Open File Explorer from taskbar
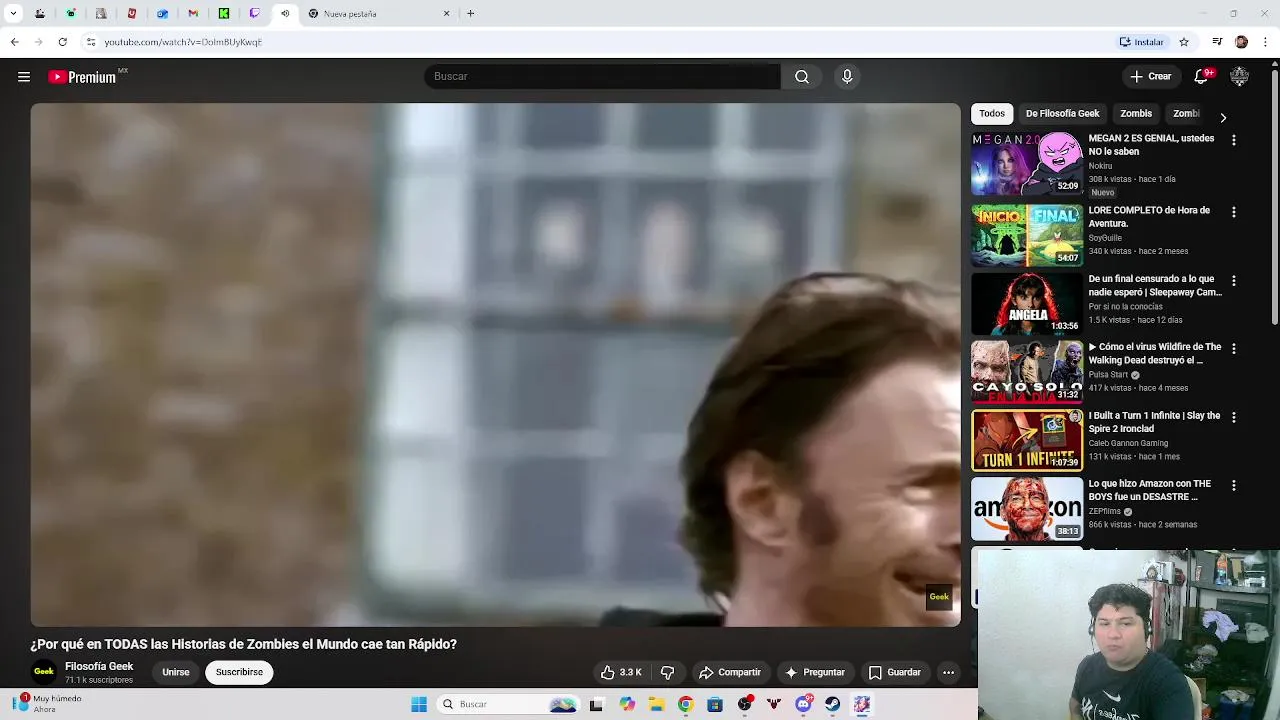Screen dimensions: 1280x720 pyautogui.click(x=656, y=704)
